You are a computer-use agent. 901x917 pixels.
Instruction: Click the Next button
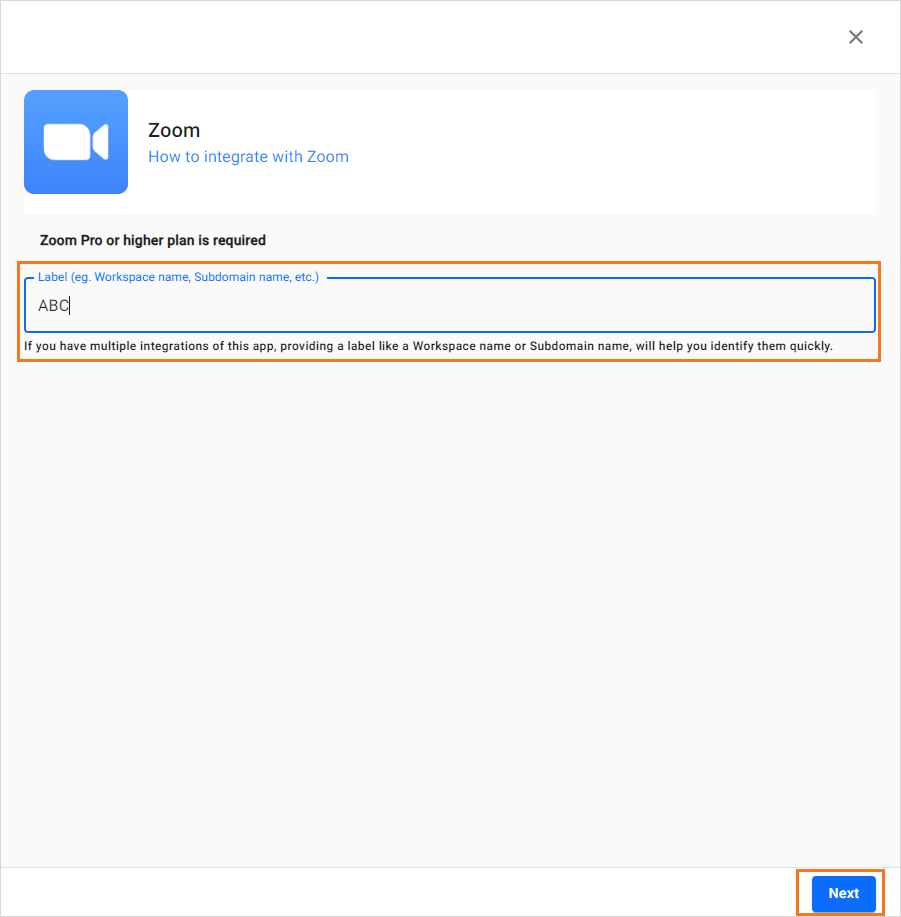(843, 893)
